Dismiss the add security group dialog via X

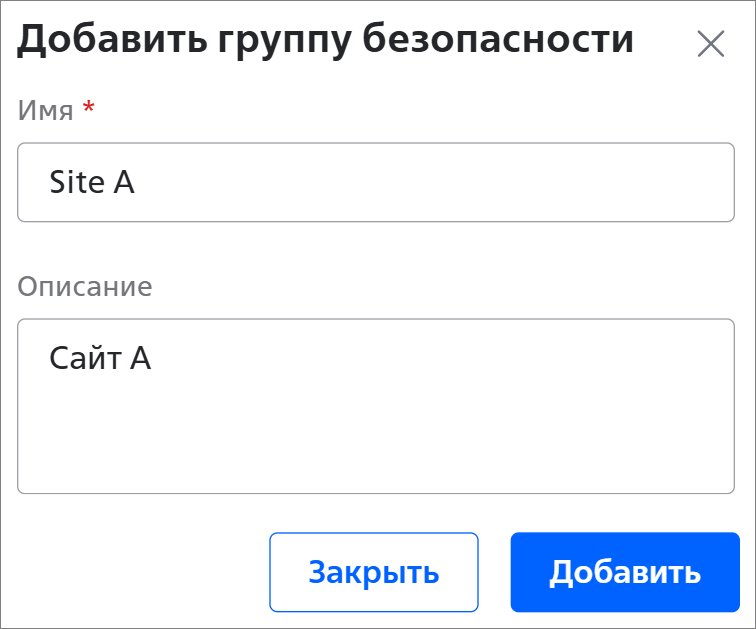pyautogui.click(x=710, y=44)
